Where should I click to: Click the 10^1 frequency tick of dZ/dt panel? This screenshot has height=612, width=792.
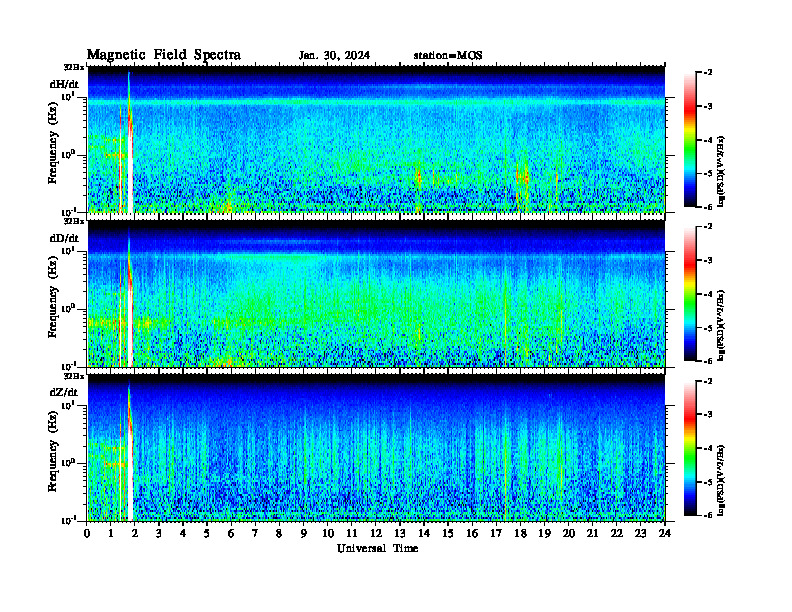(69, 405)
